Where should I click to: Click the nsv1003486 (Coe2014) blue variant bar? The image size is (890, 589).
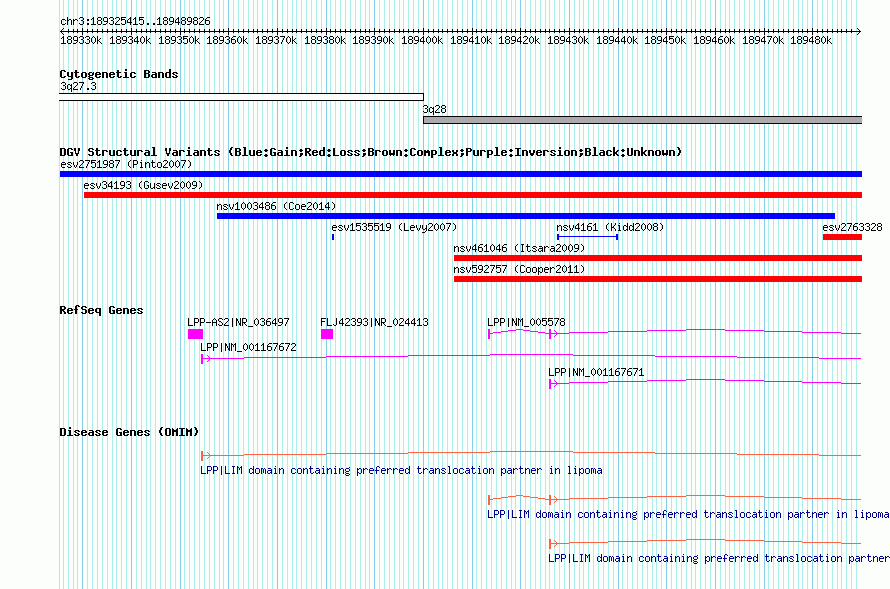526,216
